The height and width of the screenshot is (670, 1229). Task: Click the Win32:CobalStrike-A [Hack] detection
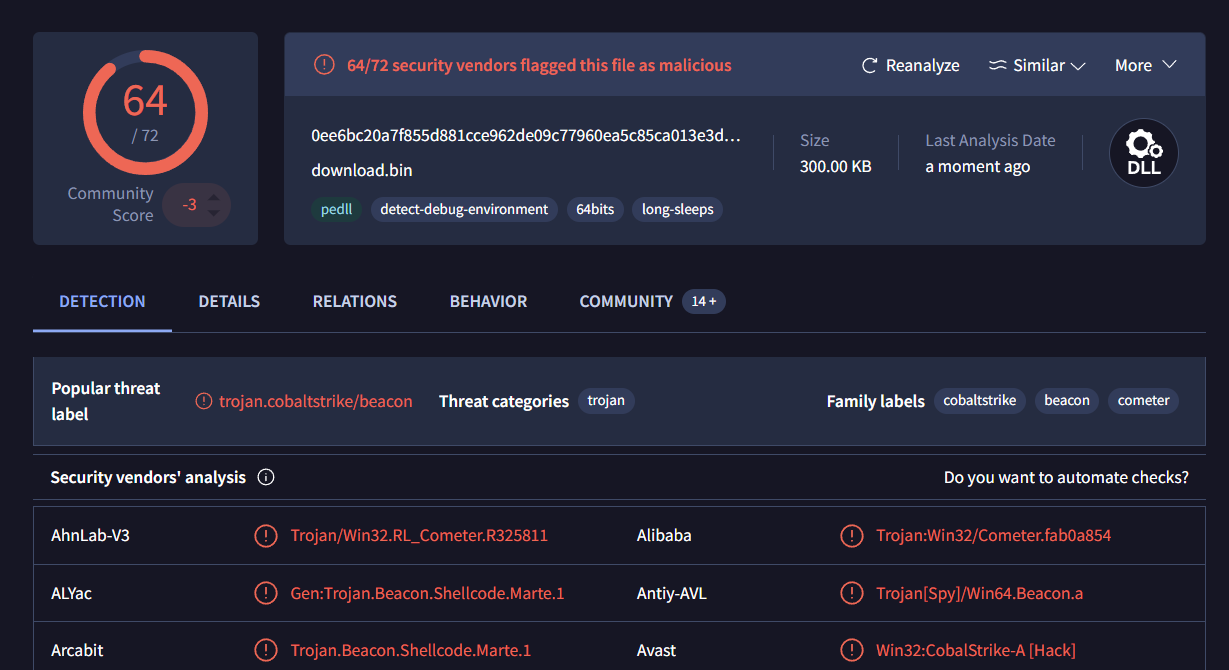(x=976, y=650)
